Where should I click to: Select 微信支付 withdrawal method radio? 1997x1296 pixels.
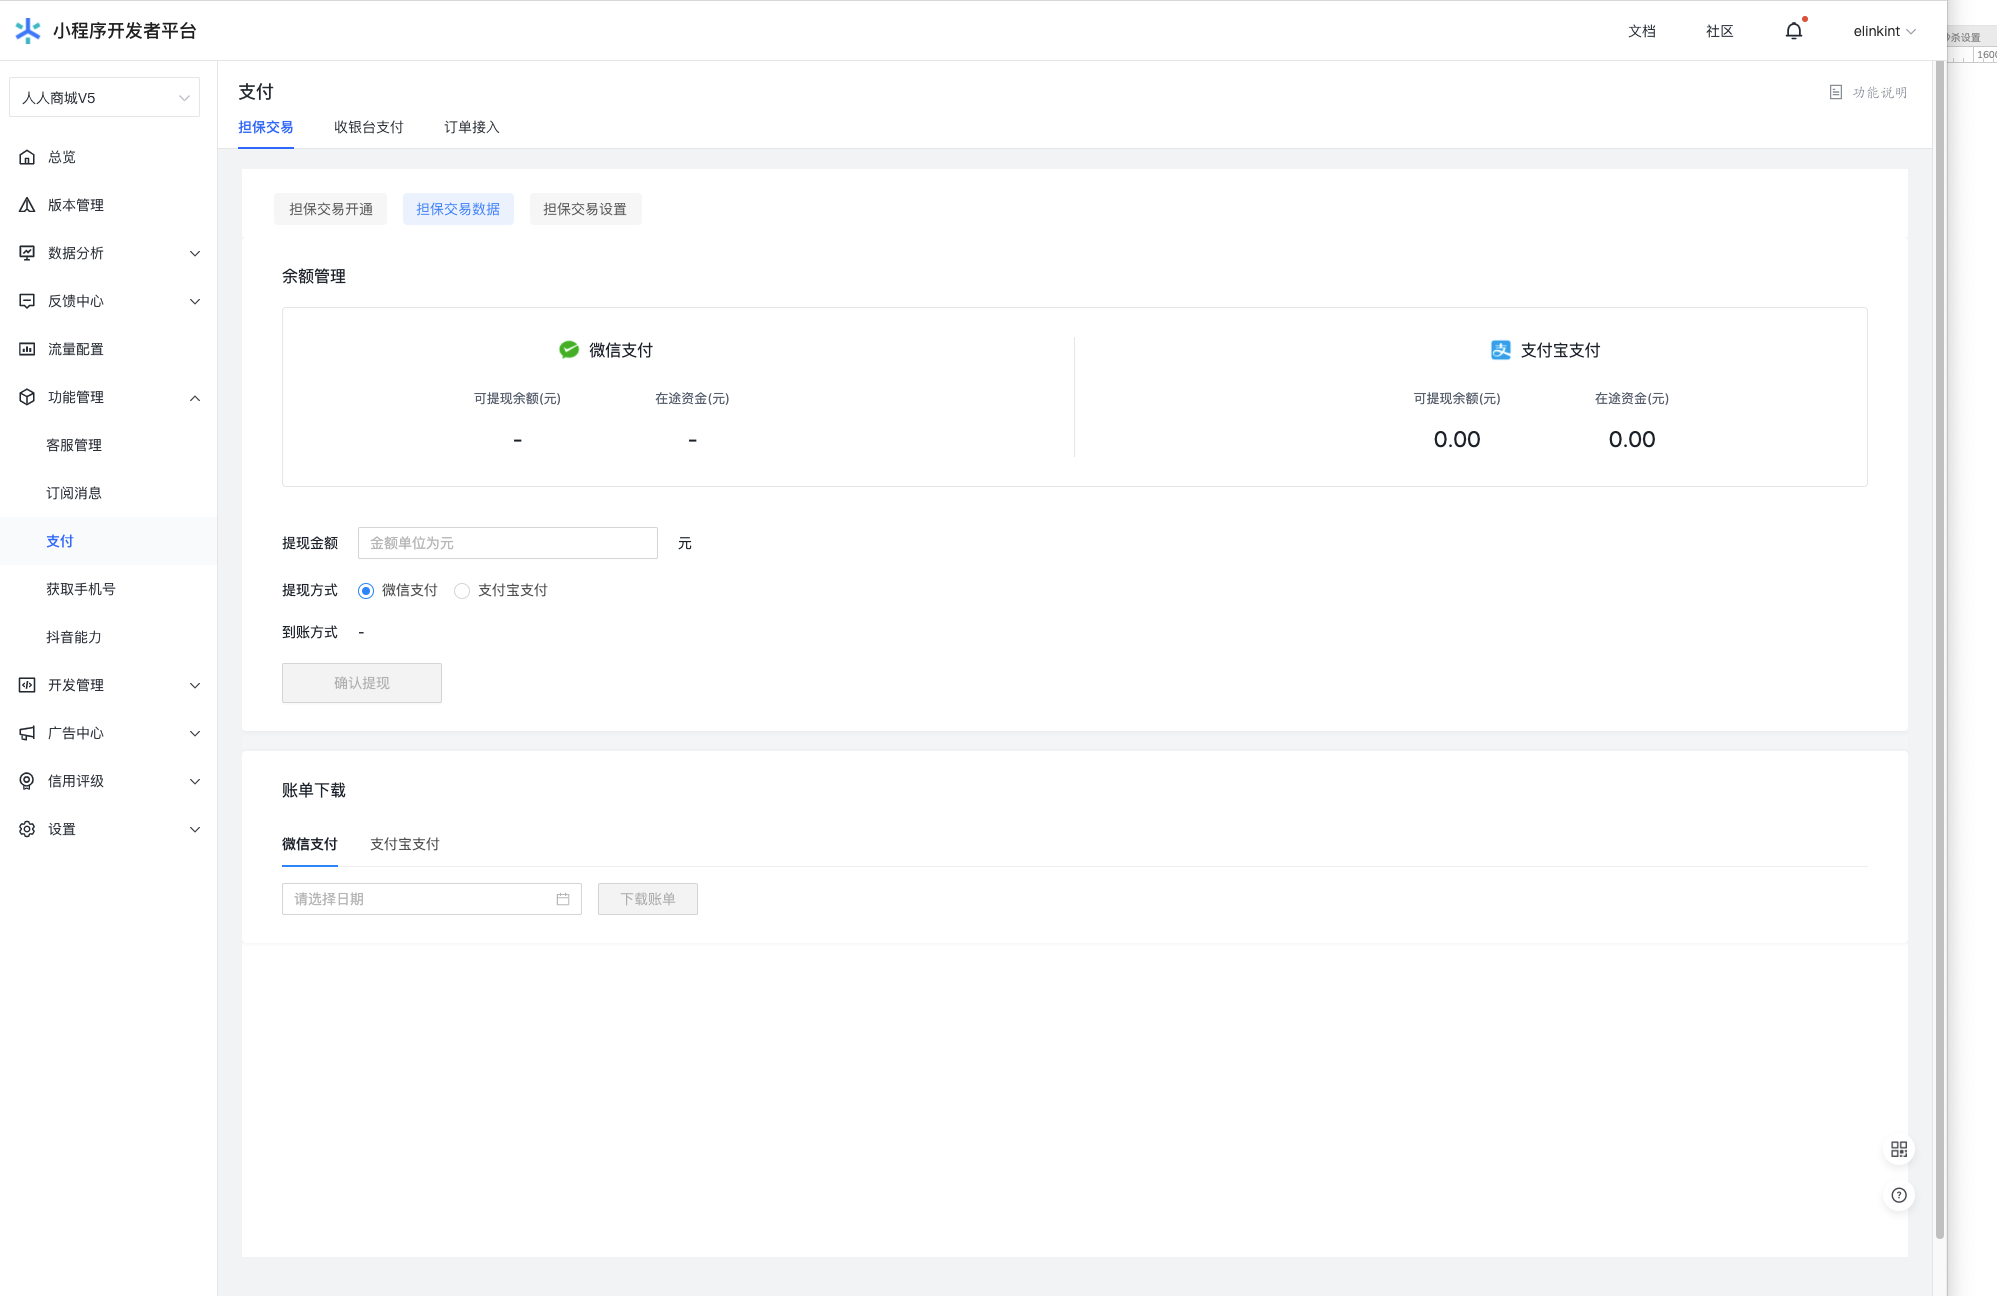[x=366, y=591]
